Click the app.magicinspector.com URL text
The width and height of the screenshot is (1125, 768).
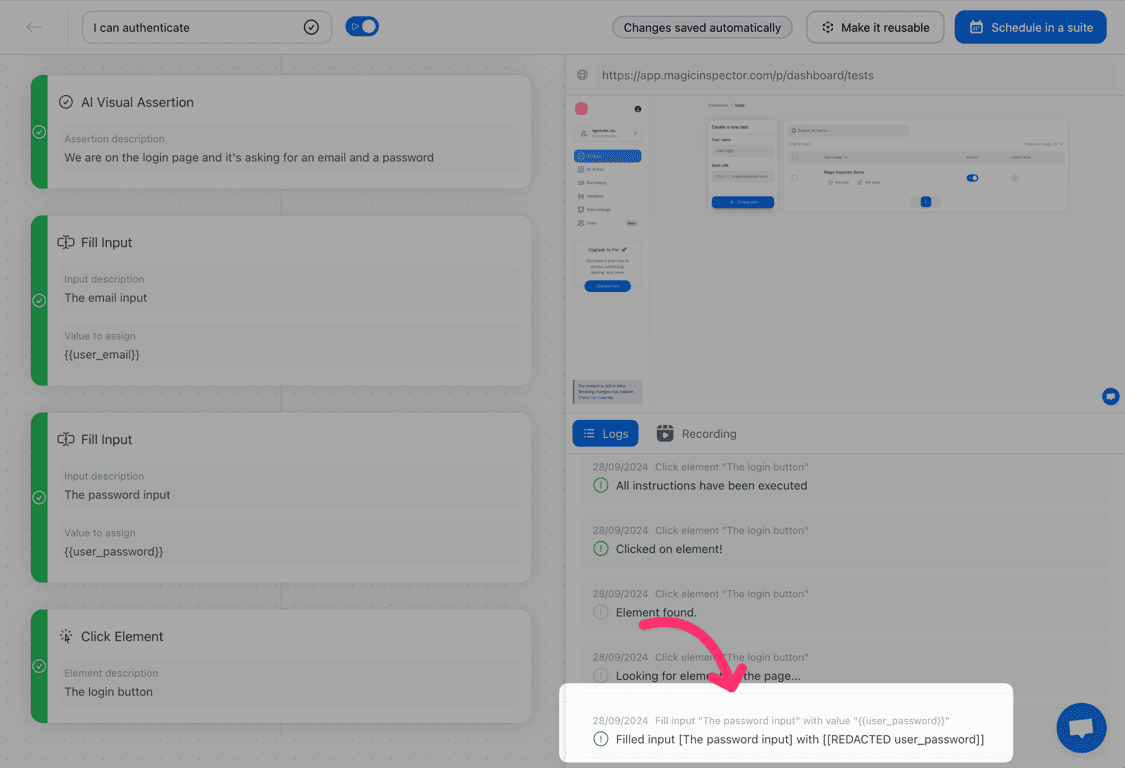[x=738, y=75]
